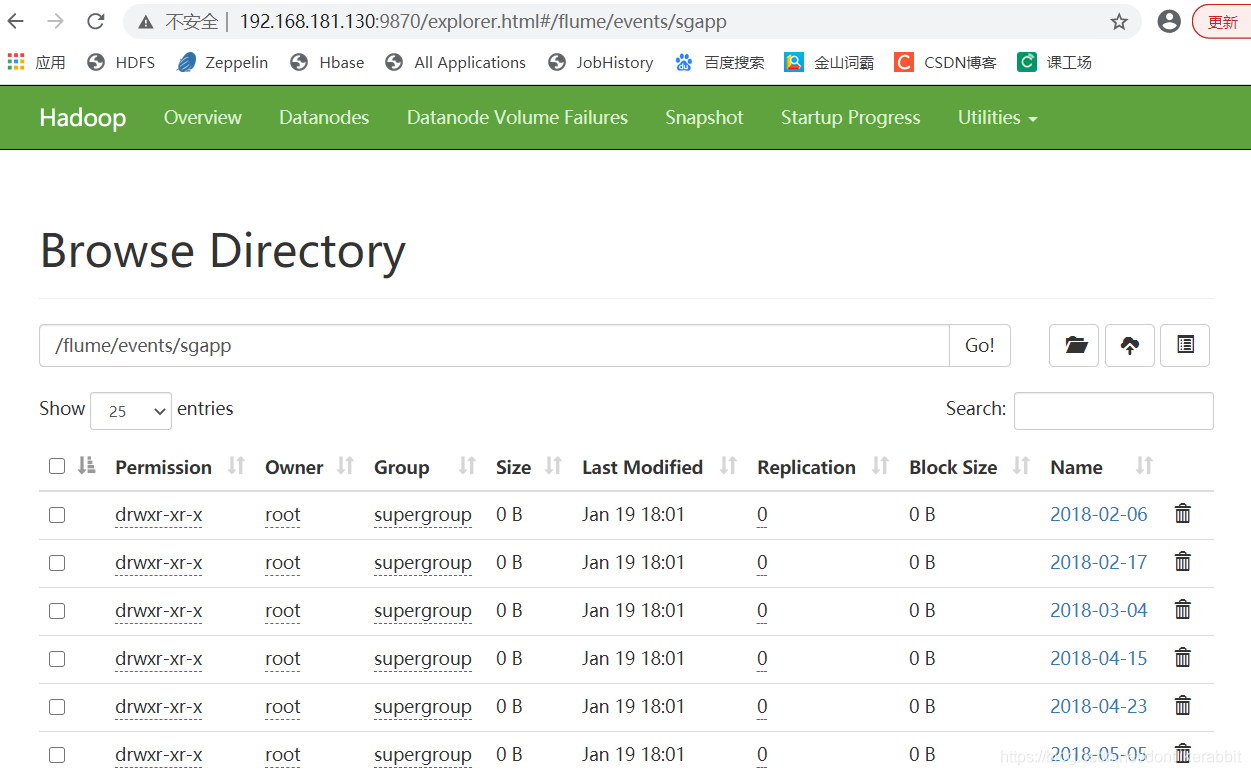The image size is (1251, 775).
Task: Open the Hbase bookmark
Action: pos(327,62)
